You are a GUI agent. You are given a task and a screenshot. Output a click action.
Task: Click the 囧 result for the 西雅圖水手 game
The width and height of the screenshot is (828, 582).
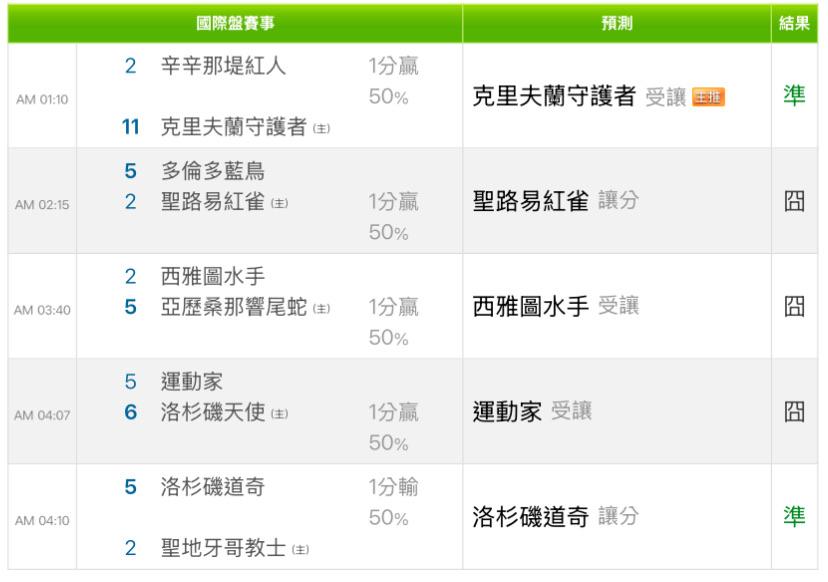(793, 307)
